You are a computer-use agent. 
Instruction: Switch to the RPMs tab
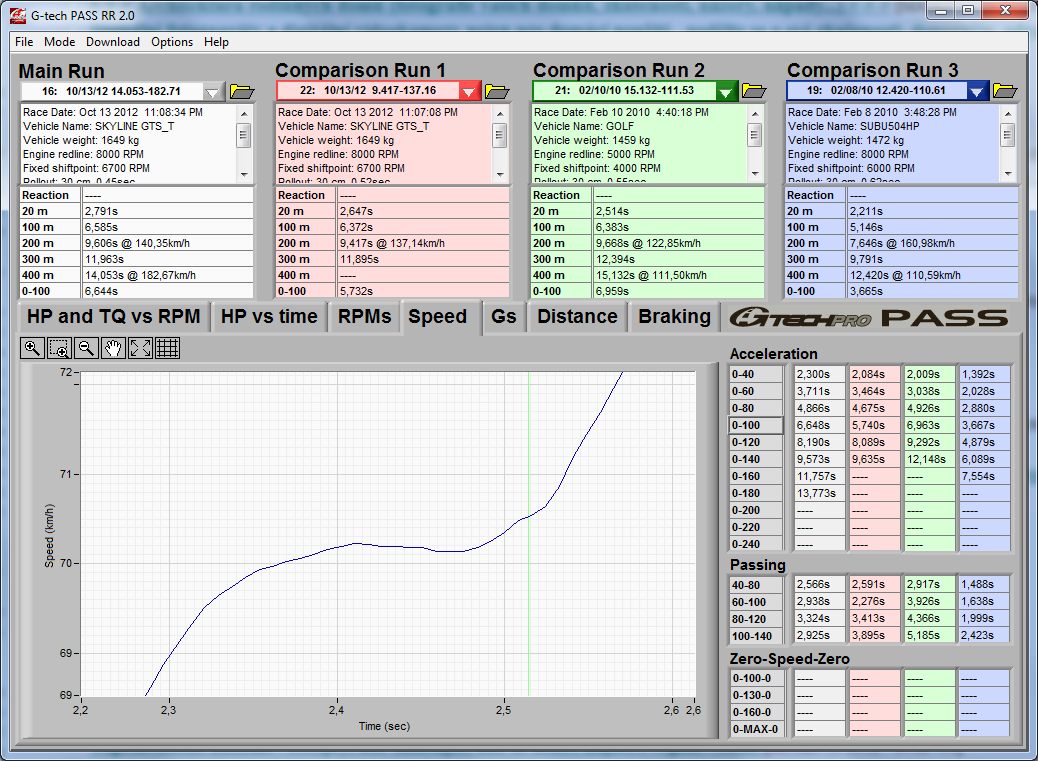[364, 316]
